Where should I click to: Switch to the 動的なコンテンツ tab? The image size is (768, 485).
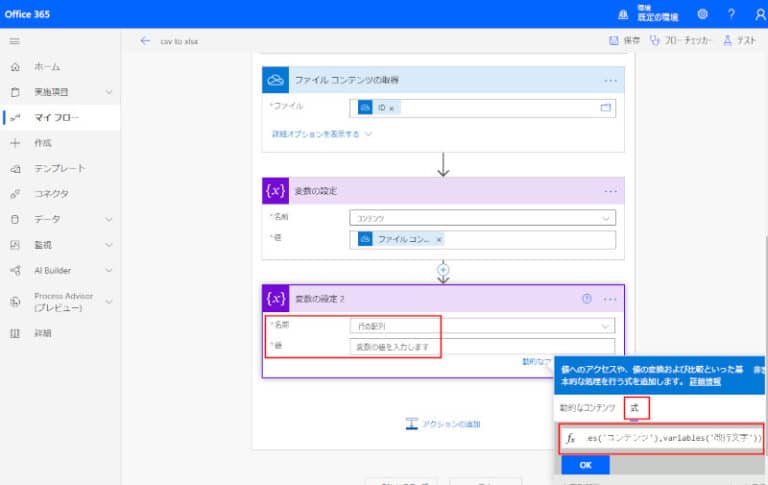click(586, 408)
